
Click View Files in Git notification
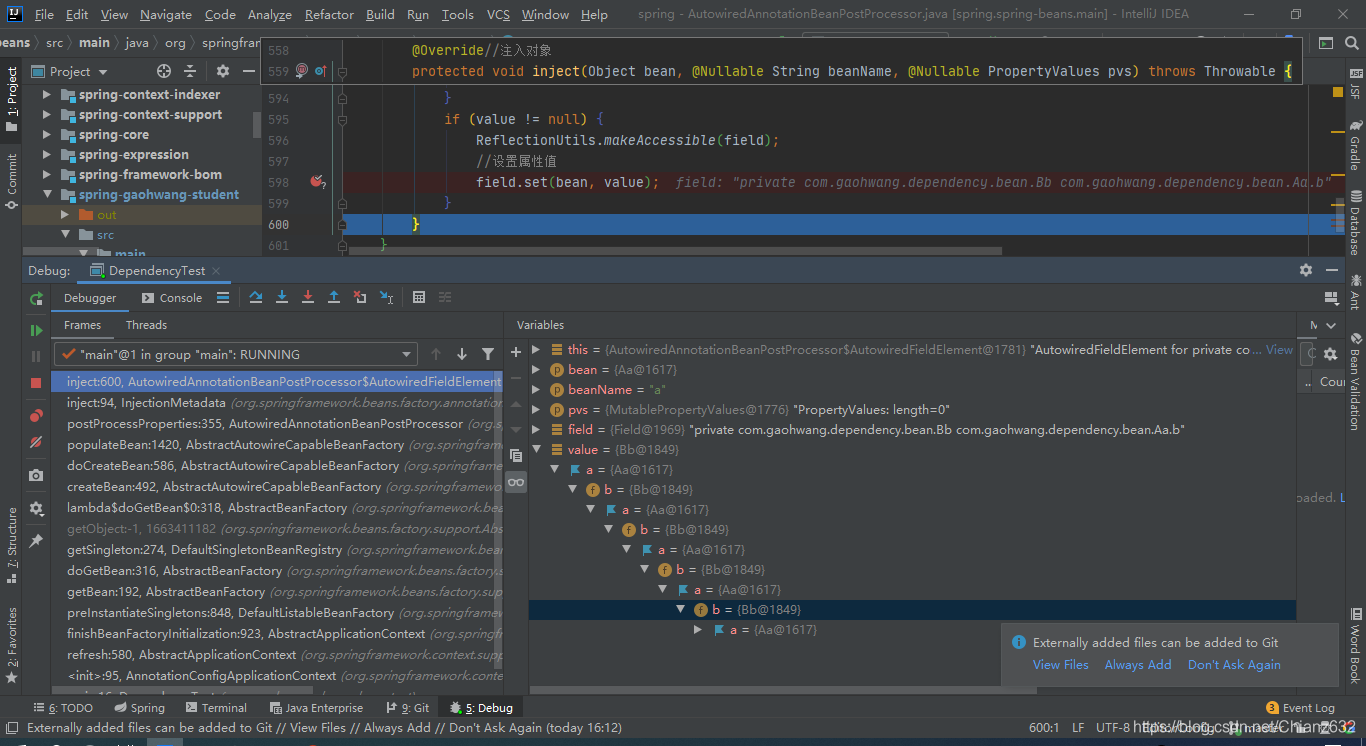(x=1060, y=665)
